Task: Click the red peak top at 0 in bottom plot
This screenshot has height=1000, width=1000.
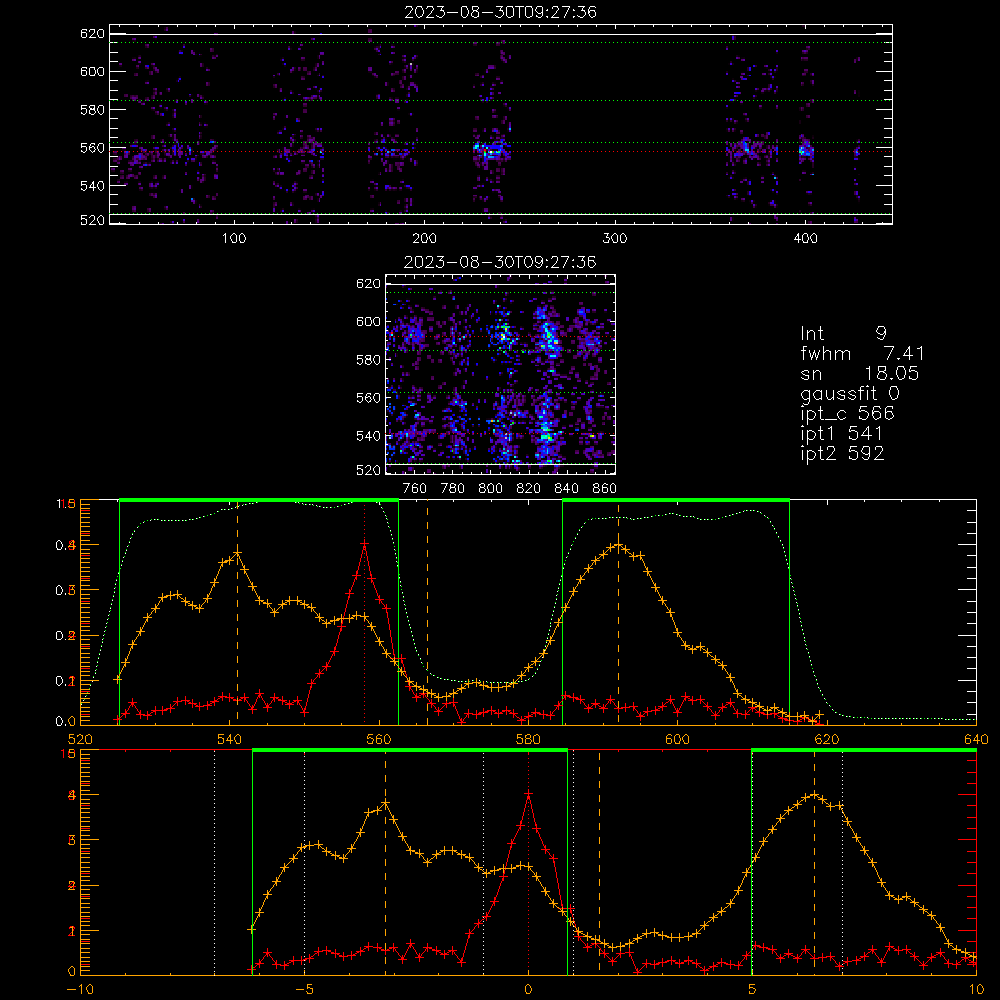Action: click(528, 794)
